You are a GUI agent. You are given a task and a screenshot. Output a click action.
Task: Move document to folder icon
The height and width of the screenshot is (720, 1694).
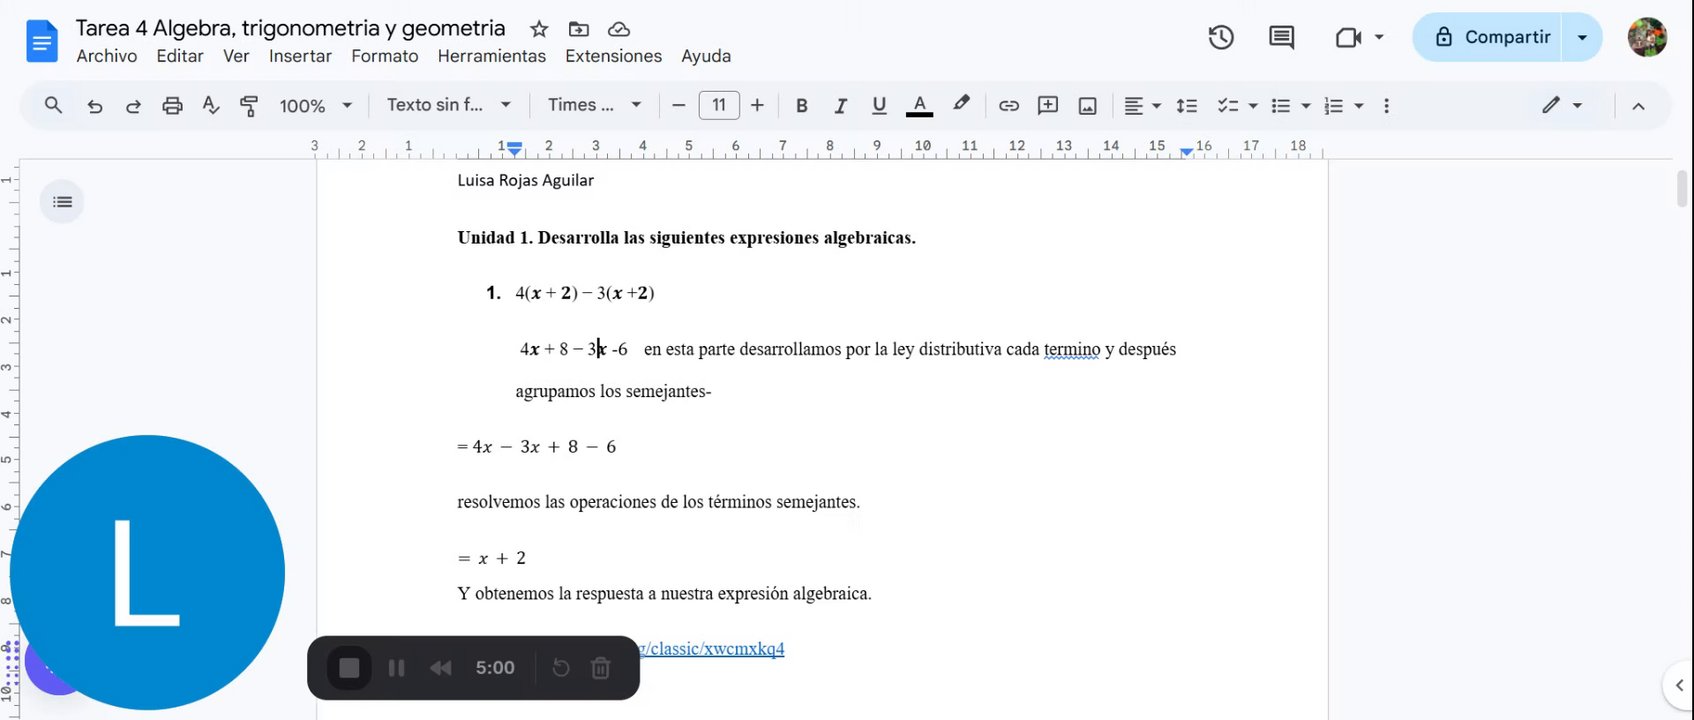(579, 29)
